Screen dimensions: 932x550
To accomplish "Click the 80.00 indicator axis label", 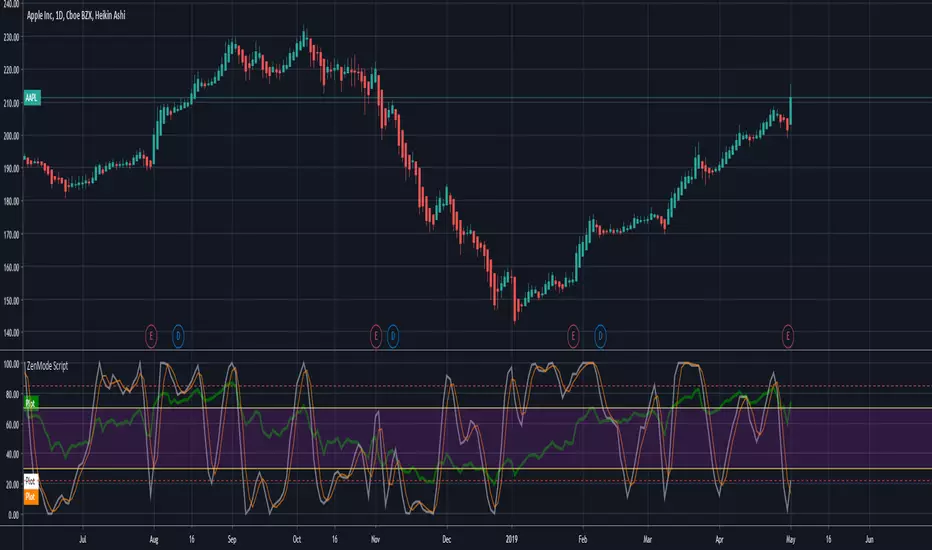I will [x=12, y=394].
